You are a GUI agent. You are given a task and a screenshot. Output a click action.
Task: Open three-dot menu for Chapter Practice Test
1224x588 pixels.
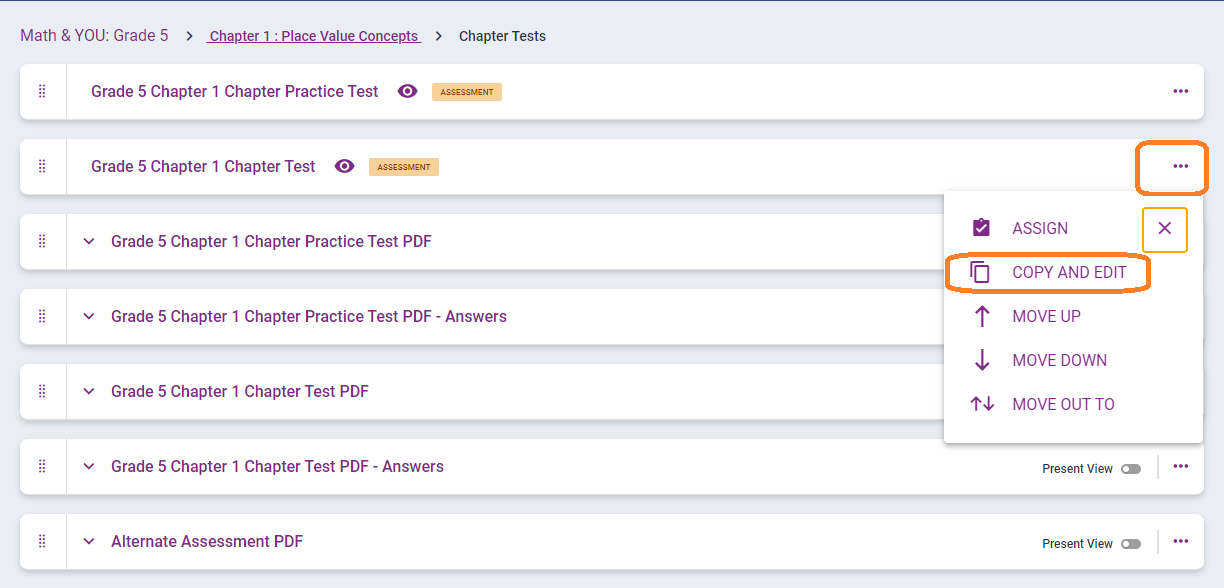point(1181,91)
